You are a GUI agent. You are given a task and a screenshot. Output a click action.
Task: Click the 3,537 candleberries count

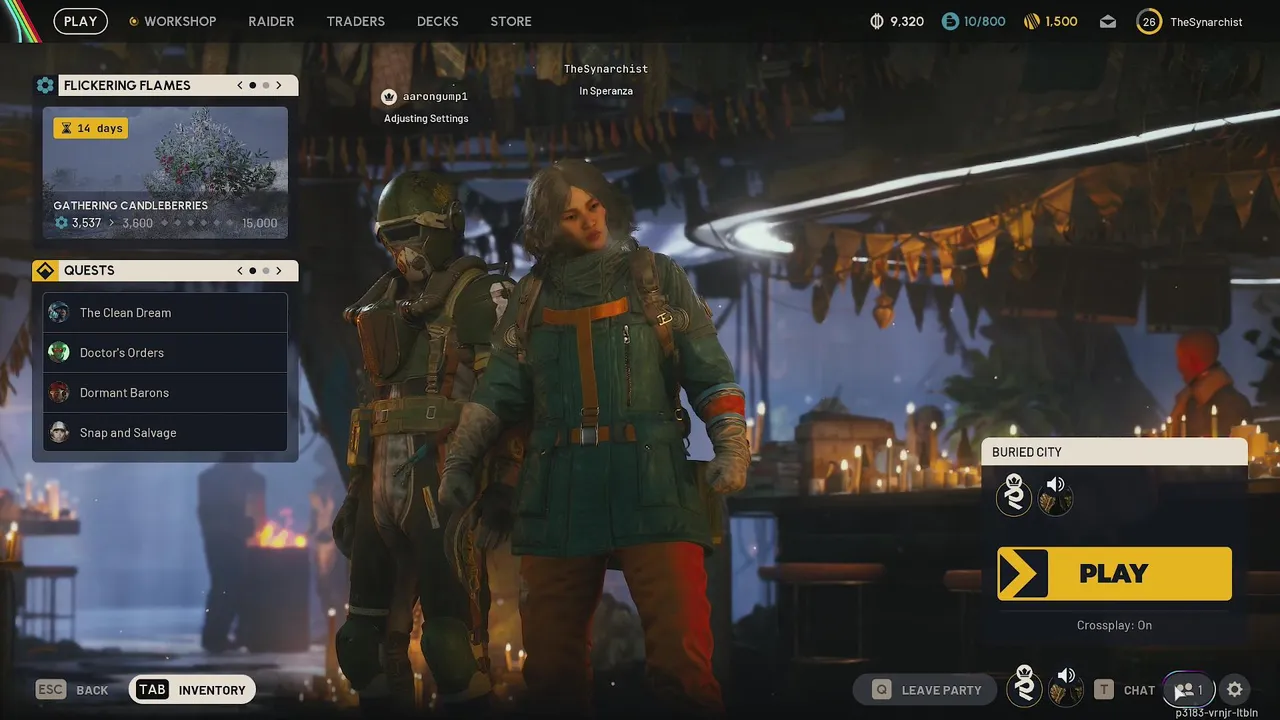pyautogui.click(x=87, y=223)
